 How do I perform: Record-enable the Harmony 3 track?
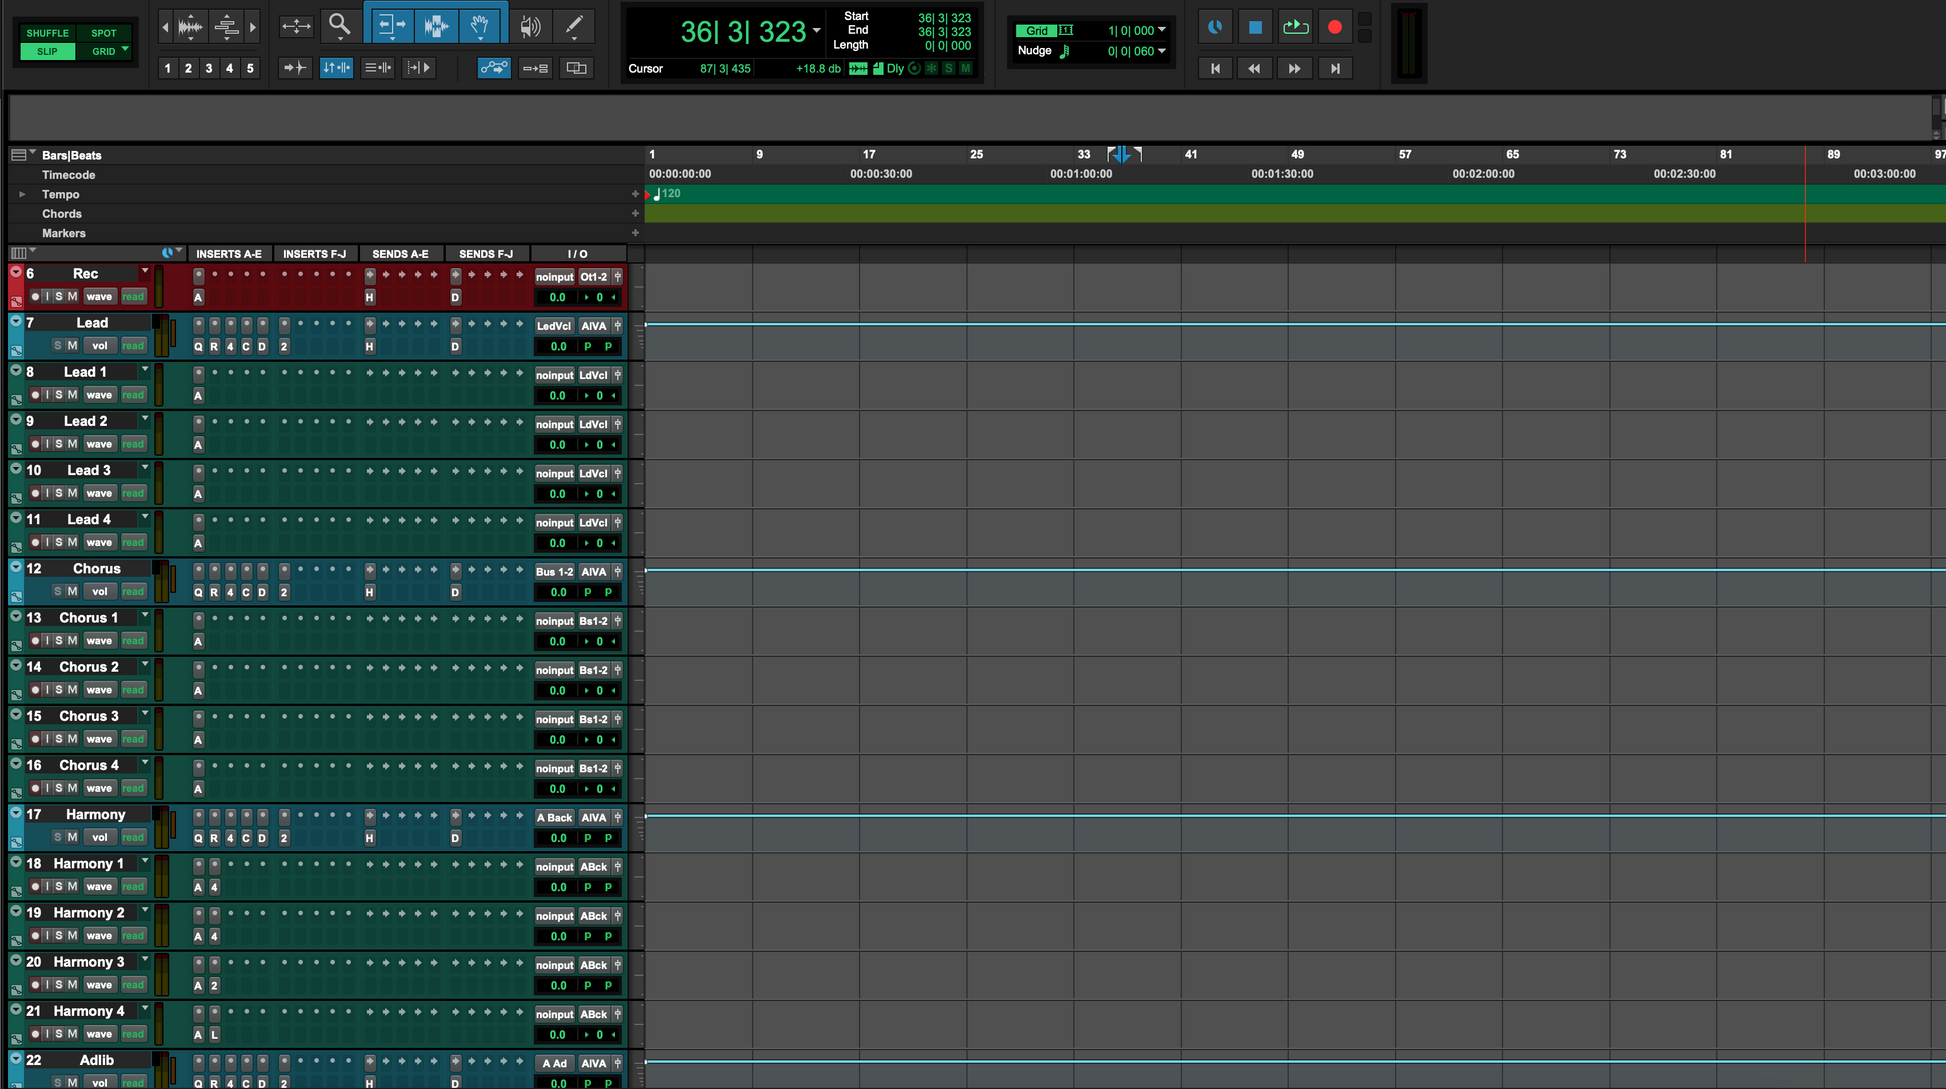point(35,985)
